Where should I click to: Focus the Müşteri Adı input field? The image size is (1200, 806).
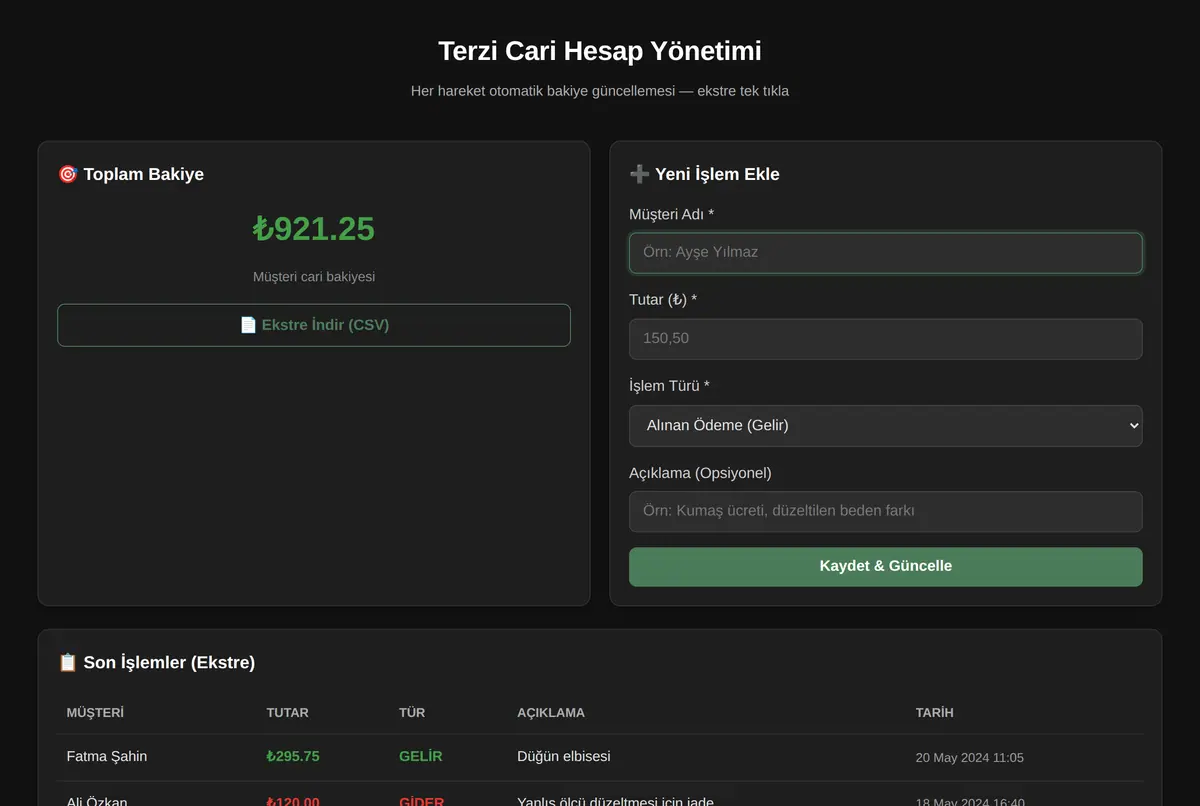pos(886,253)
